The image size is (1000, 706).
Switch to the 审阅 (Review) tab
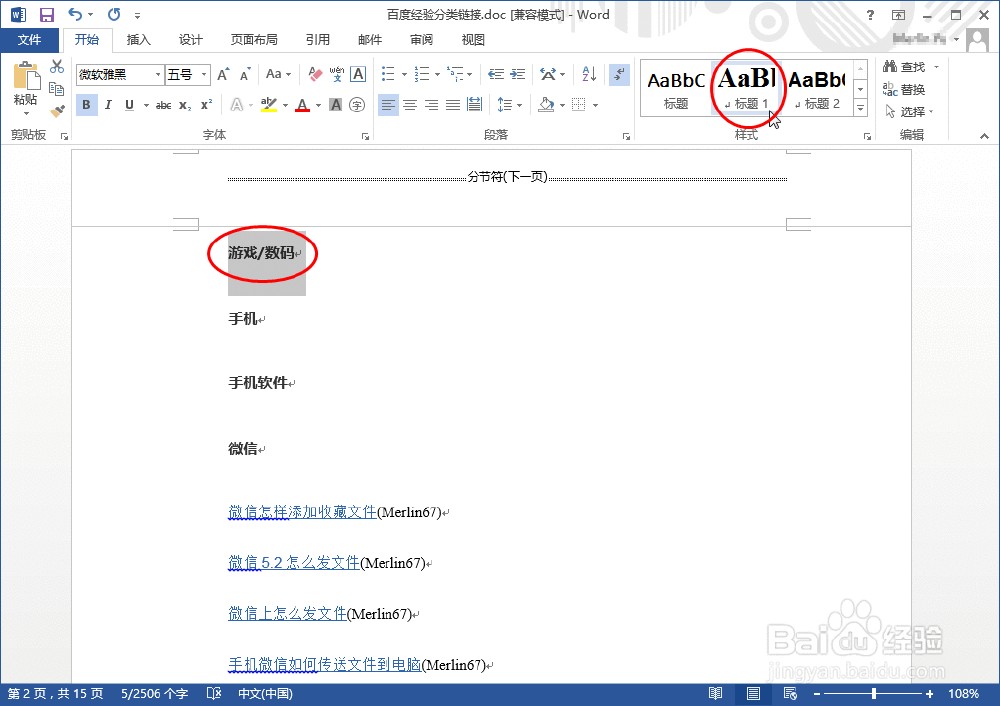coord(421,40)
